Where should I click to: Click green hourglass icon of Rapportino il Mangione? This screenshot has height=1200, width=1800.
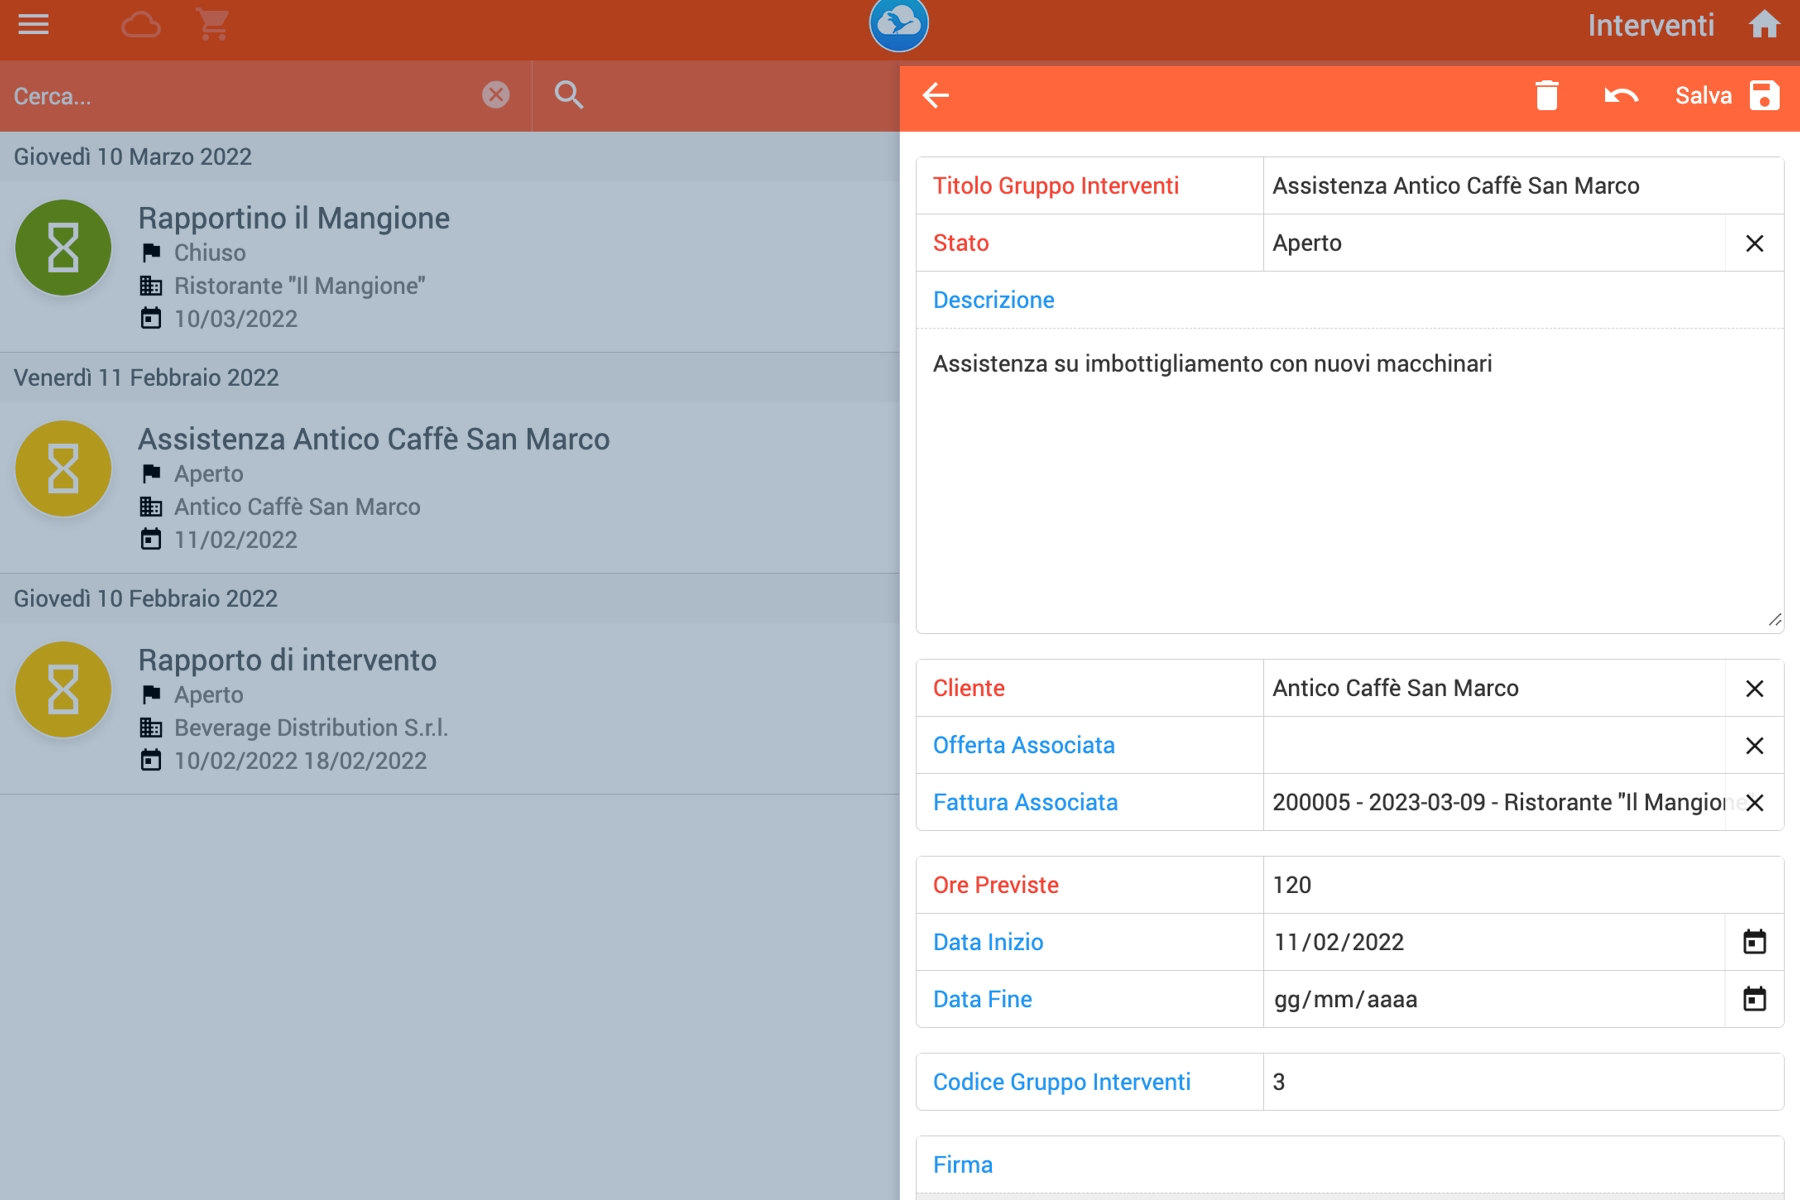point(63,248)
